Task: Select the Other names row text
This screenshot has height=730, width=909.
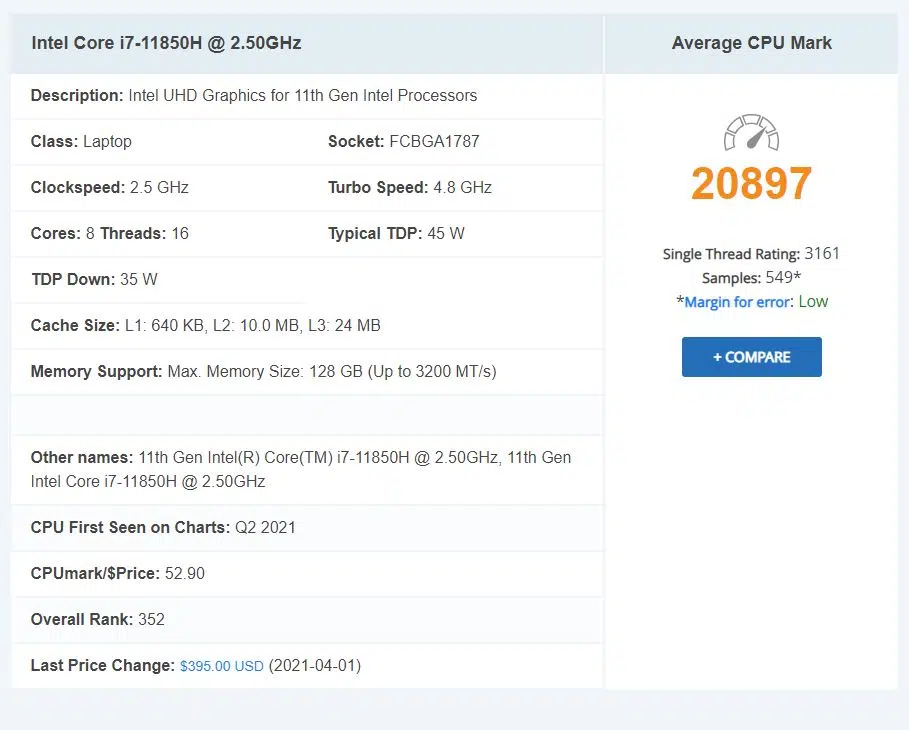Action: 300,469
